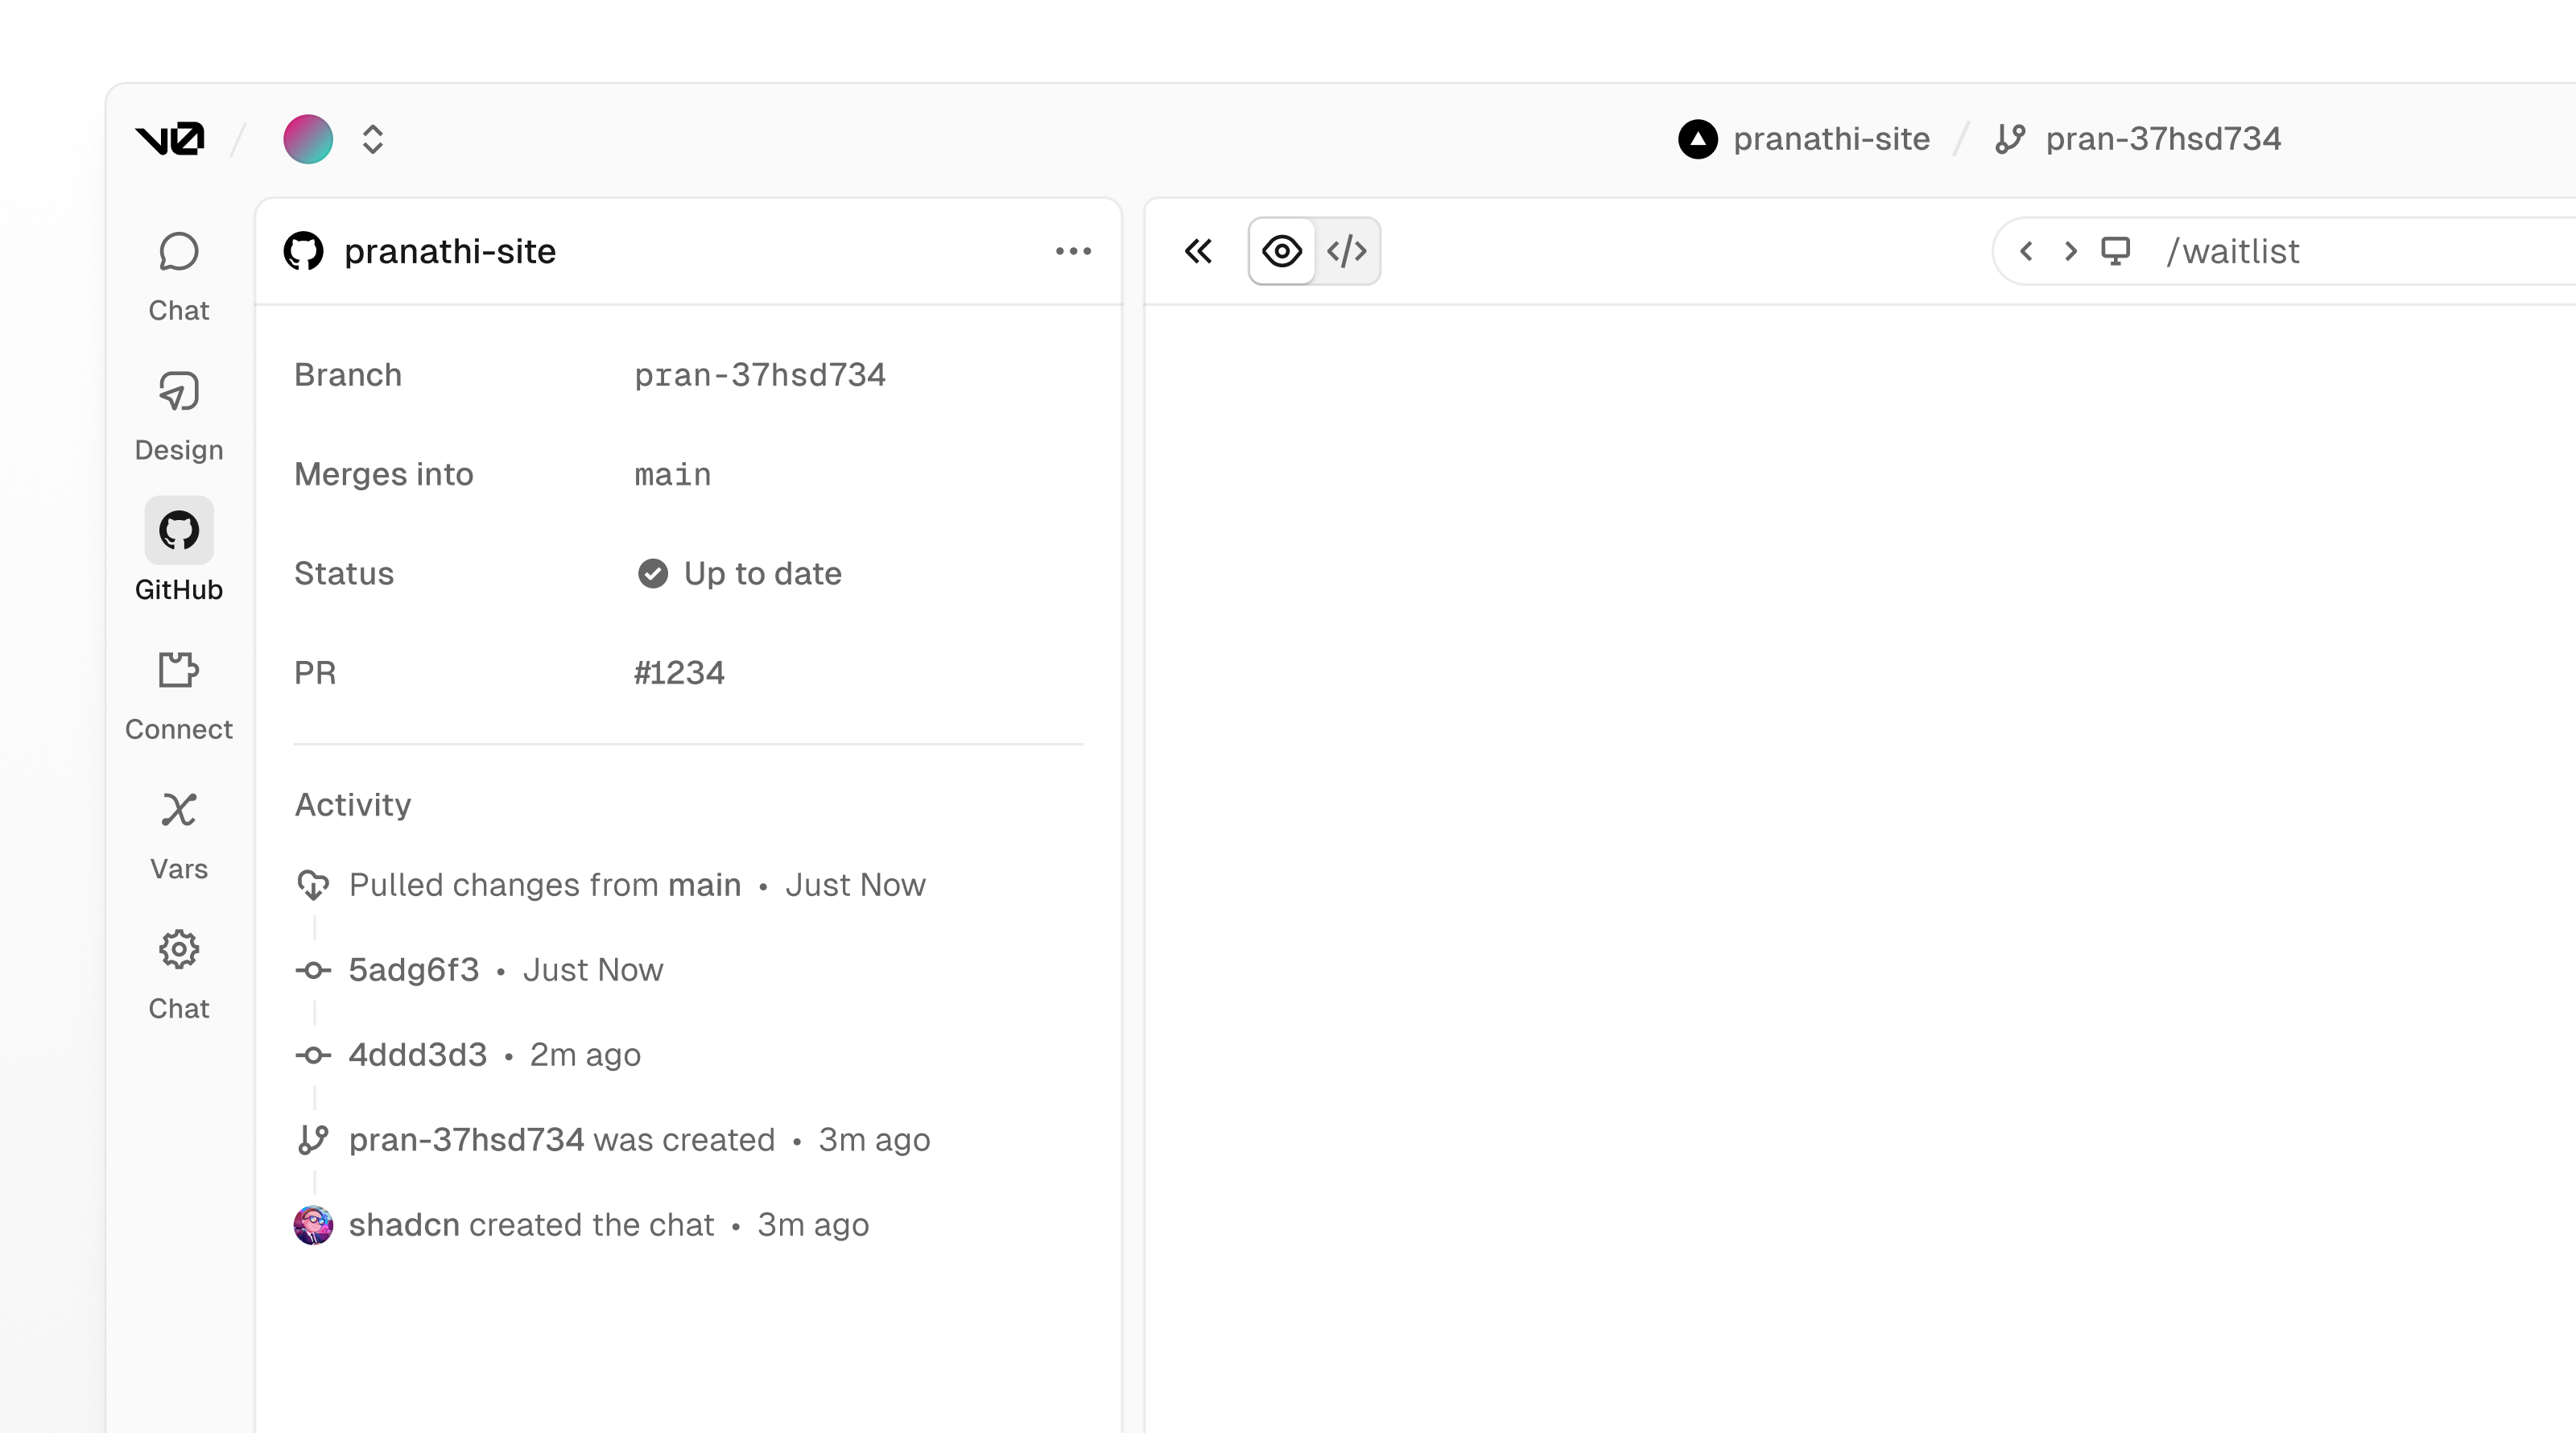Switch to preview mode eye toggle
This screenshot has width=2576, height=1433.
(x=1282, y=251)
